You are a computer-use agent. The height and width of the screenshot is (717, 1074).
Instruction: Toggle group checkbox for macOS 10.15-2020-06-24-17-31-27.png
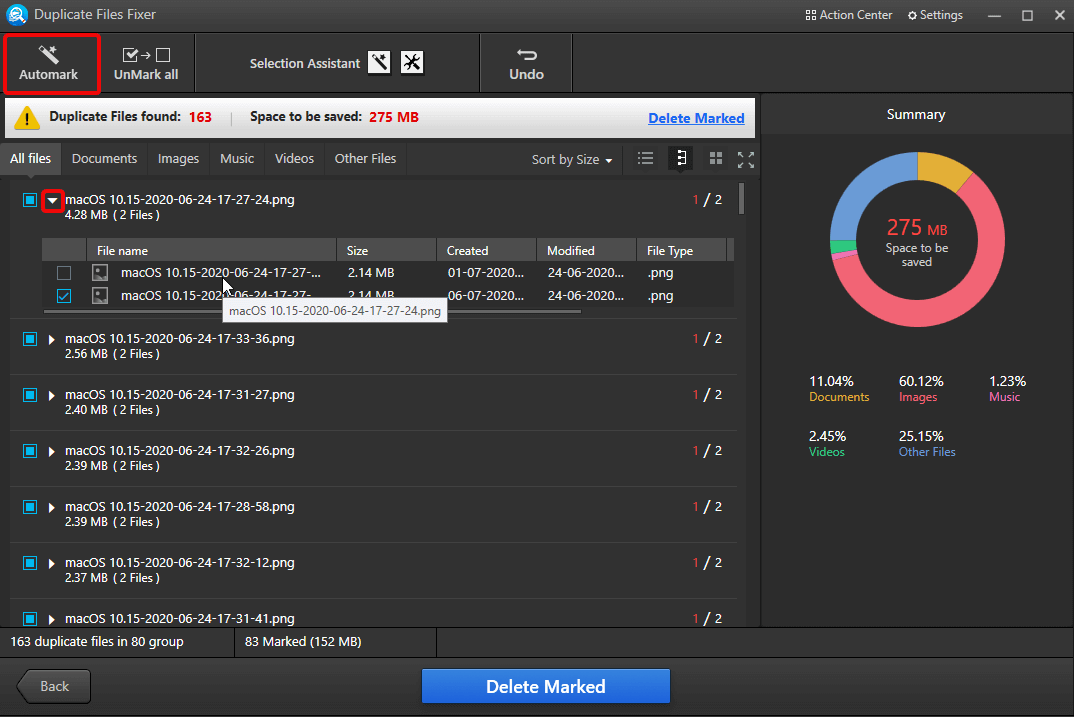tap(29, 395)
